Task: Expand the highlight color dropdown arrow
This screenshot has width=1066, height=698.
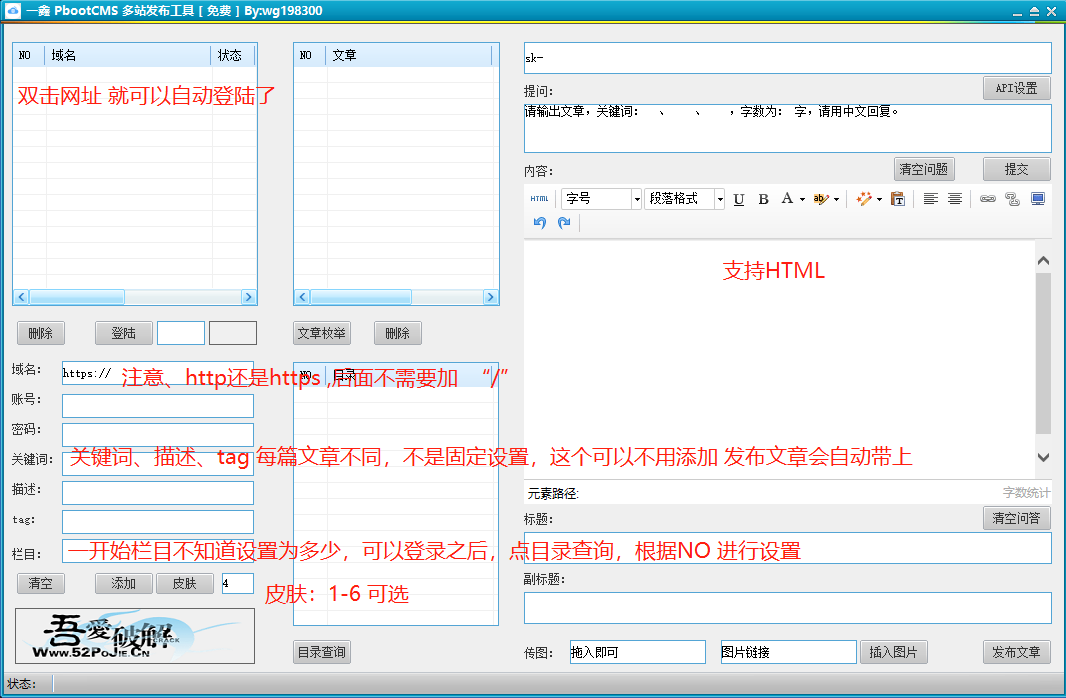Action: [836, 199]
